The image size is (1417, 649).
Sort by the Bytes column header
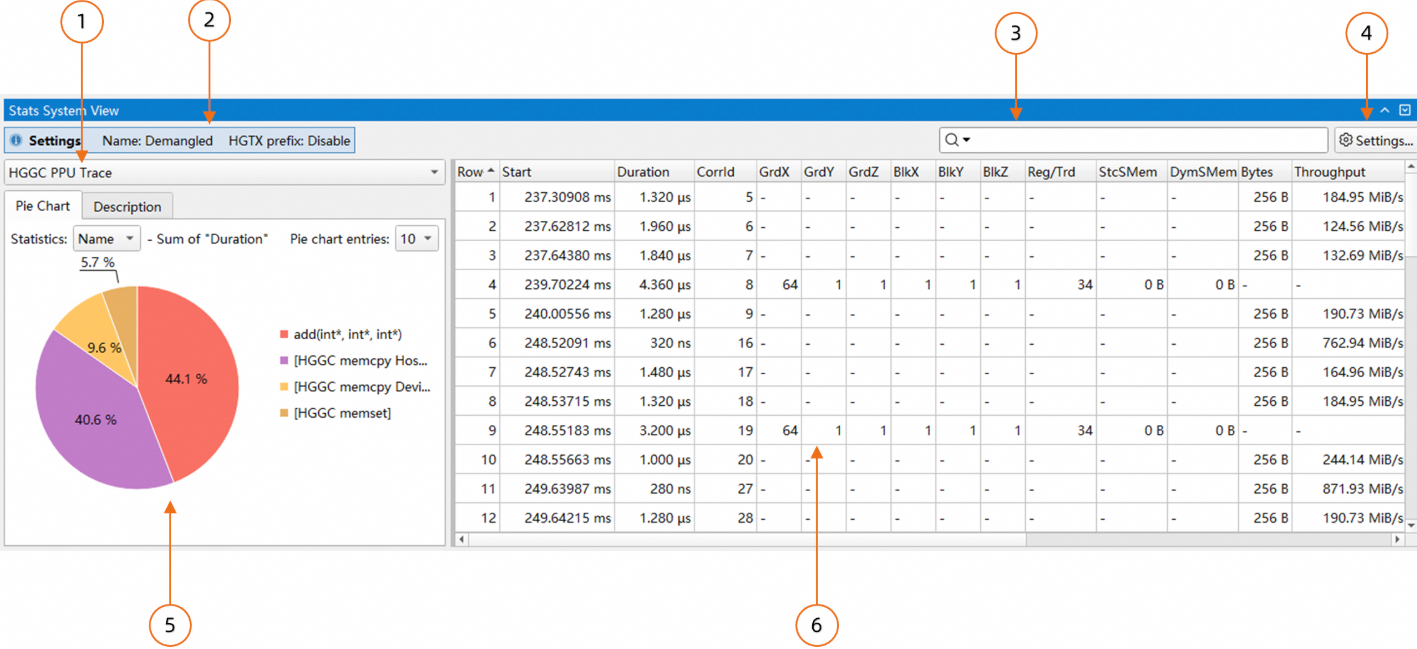1264,172
